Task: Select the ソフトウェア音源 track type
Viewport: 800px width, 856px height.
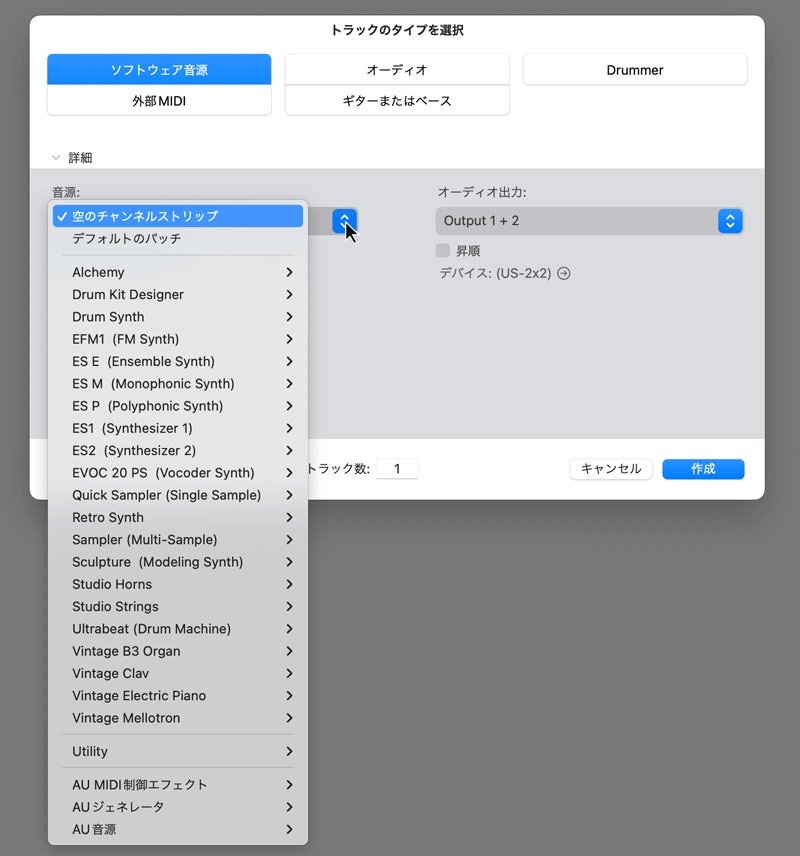Action: click(159, 70)
